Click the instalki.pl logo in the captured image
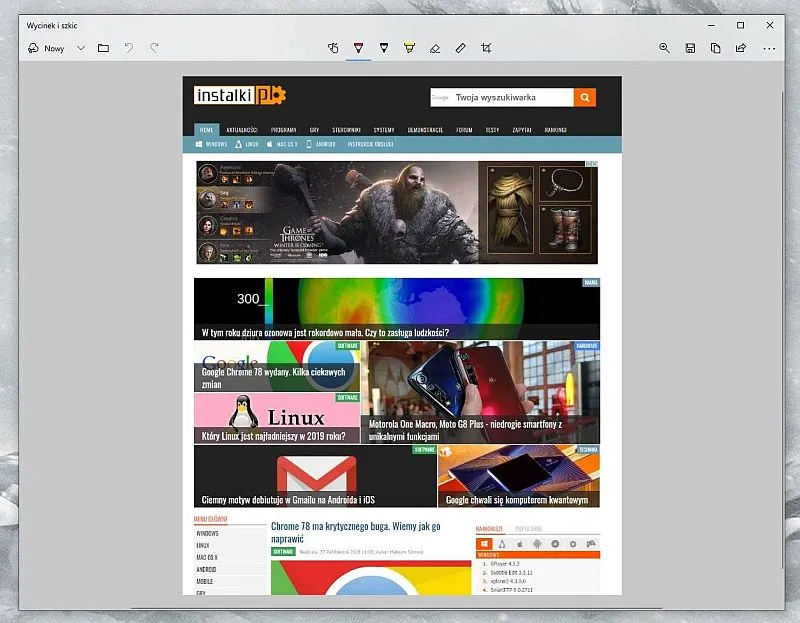This screenshot has width=800, height=623. [x=240, y=96]
